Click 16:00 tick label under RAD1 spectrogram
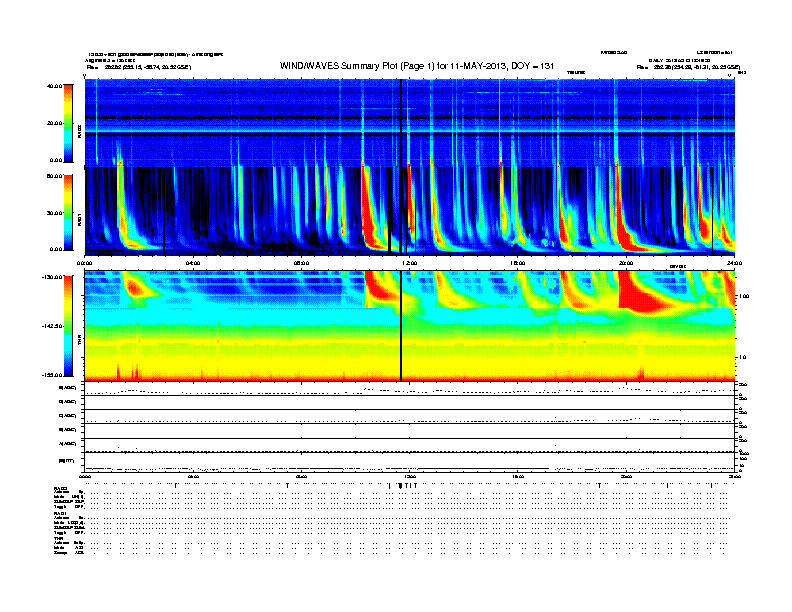The image size is (792, 612). point(518,263)
